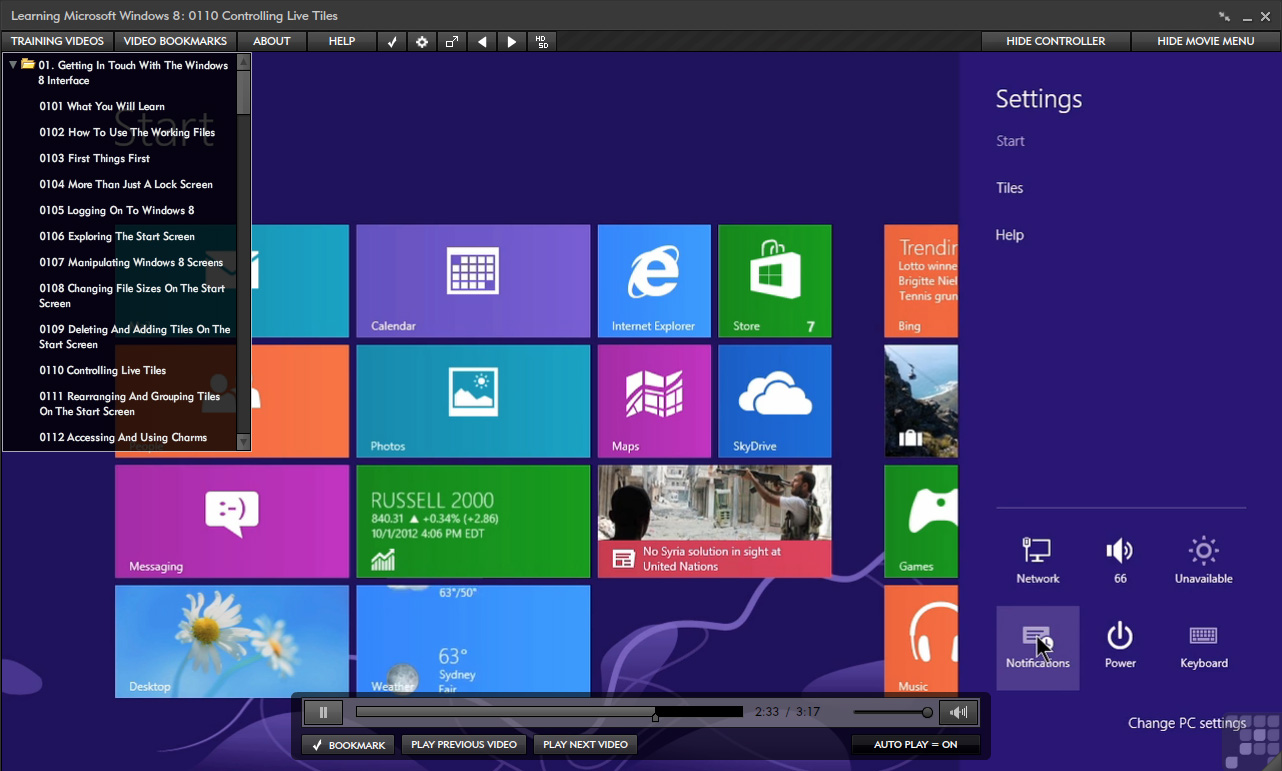This screenshot has height=771, width=1282.
Task: Select 0102 How To Use The Working Files
Action: coord(127,132)
